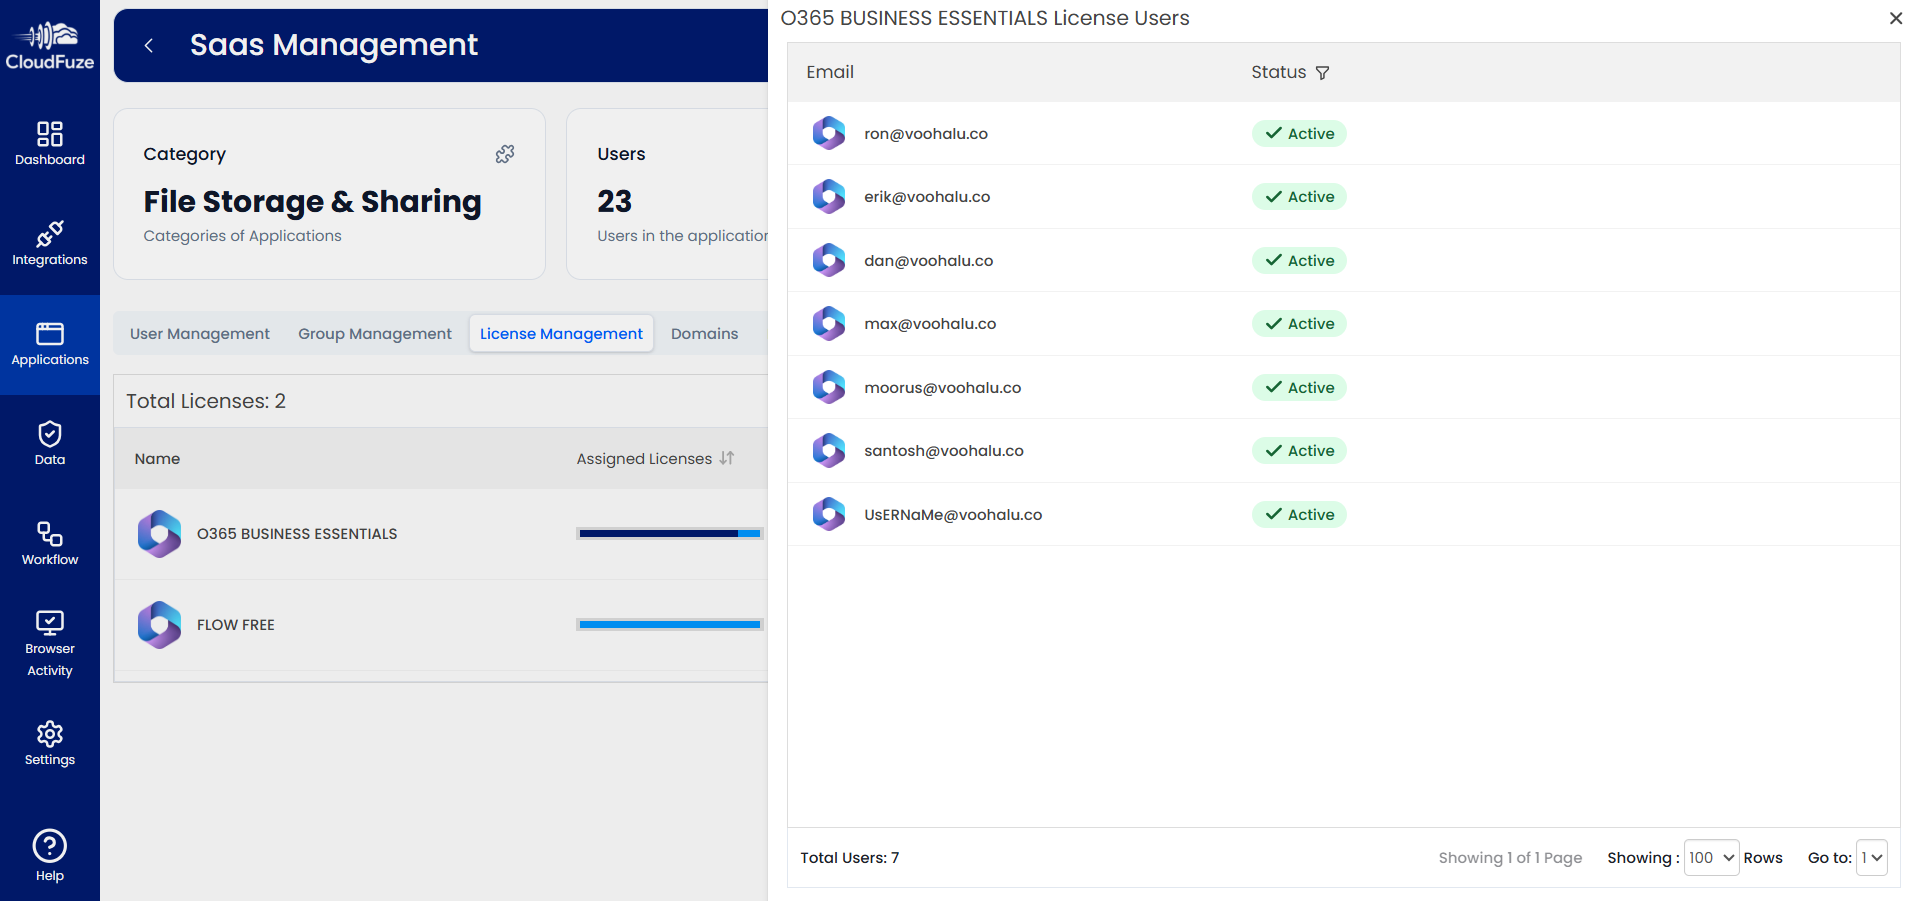This screenshot has width=1918, height=901.
Task: Click the Help question mark icon
Action: click(49, 848)
